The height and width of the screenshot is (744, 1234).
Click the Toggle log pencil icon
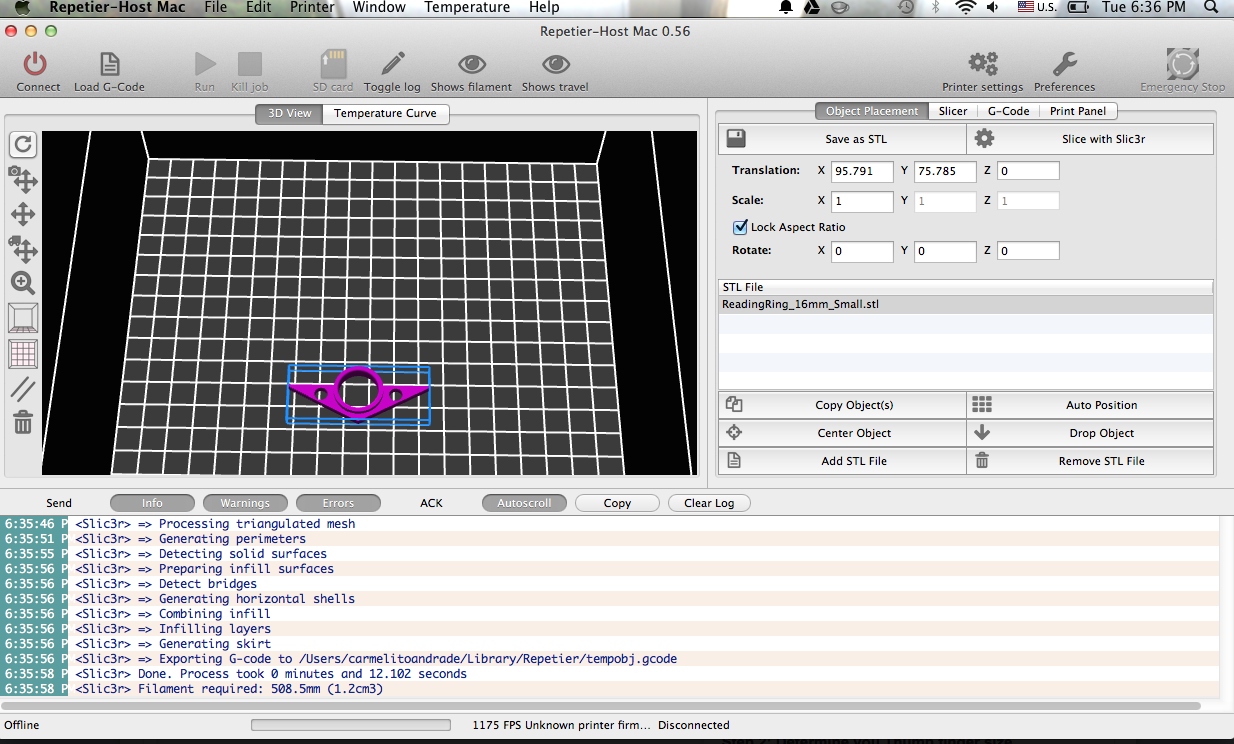393,65
